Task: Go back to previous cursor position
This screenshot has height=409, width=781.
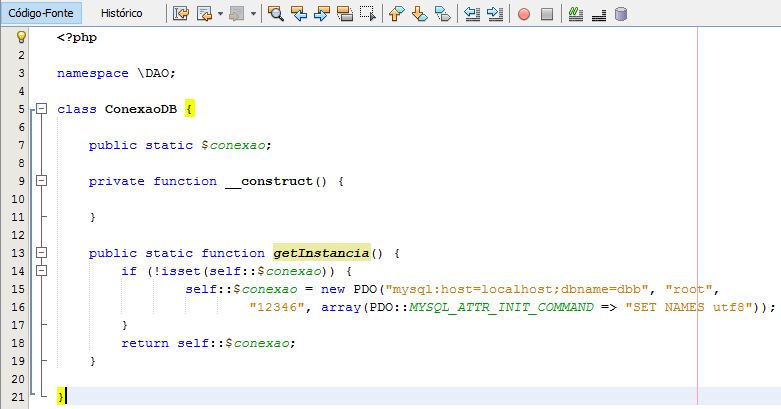Action: click(x=205, y=13)
